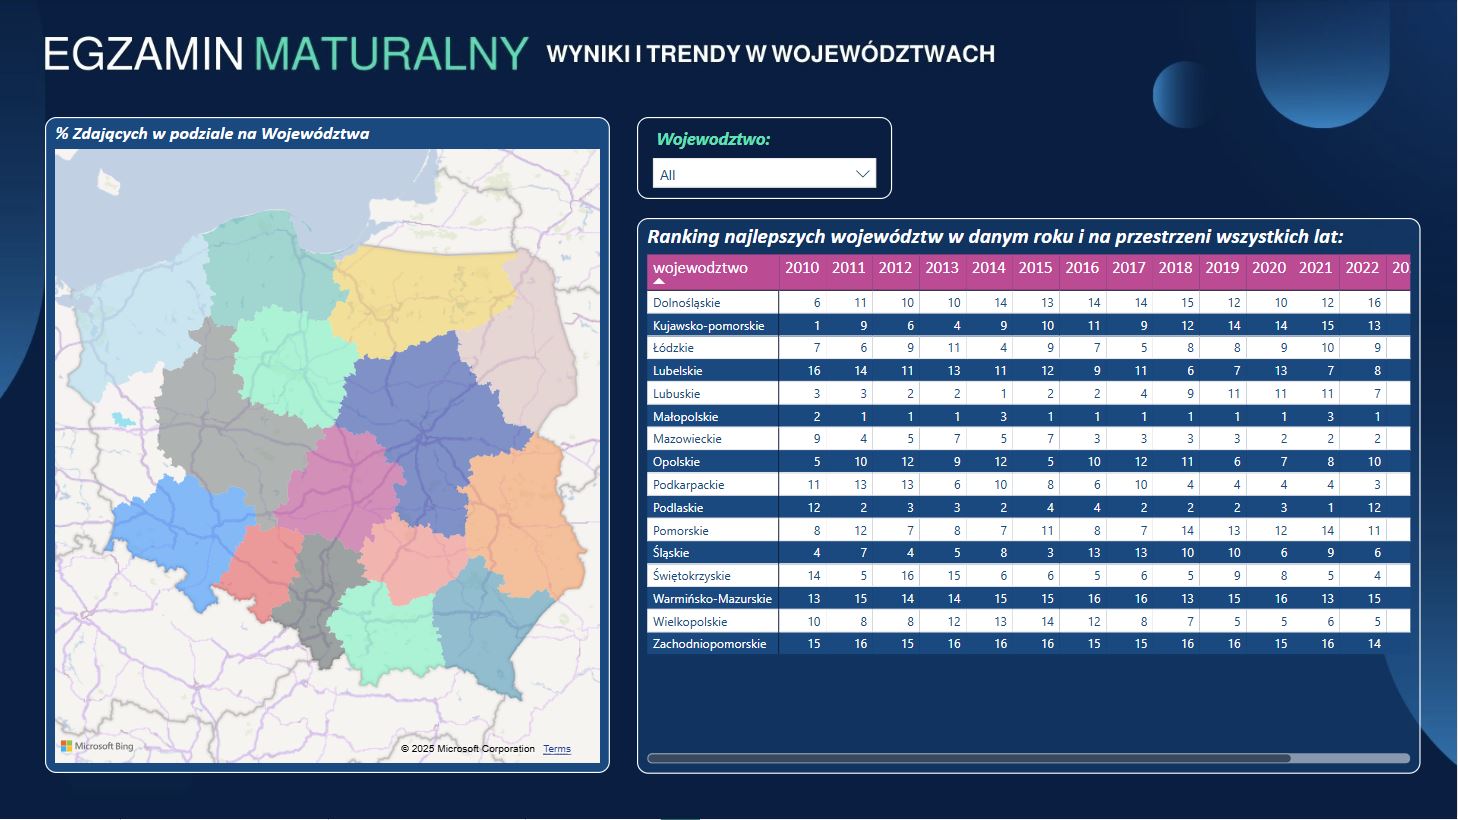This screenshot has height=820, width=1458.
Task: Click Lubelskie 2010 cell showing 16
Action: (x=801, y=371)
